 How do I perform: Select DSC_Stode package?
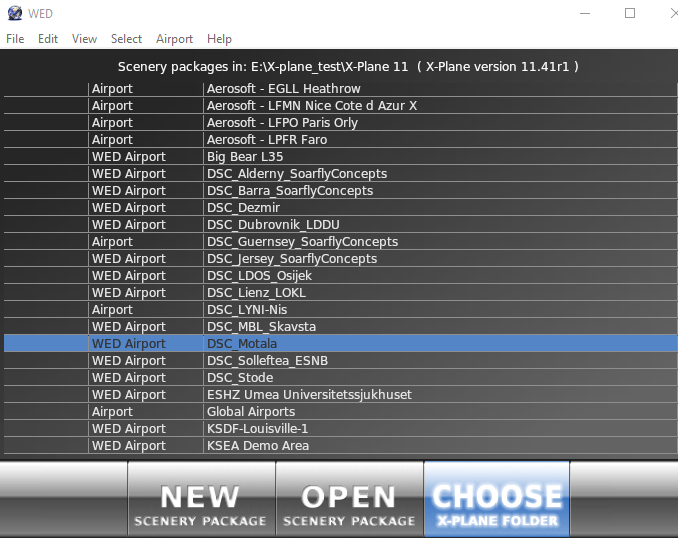point(341,378)
